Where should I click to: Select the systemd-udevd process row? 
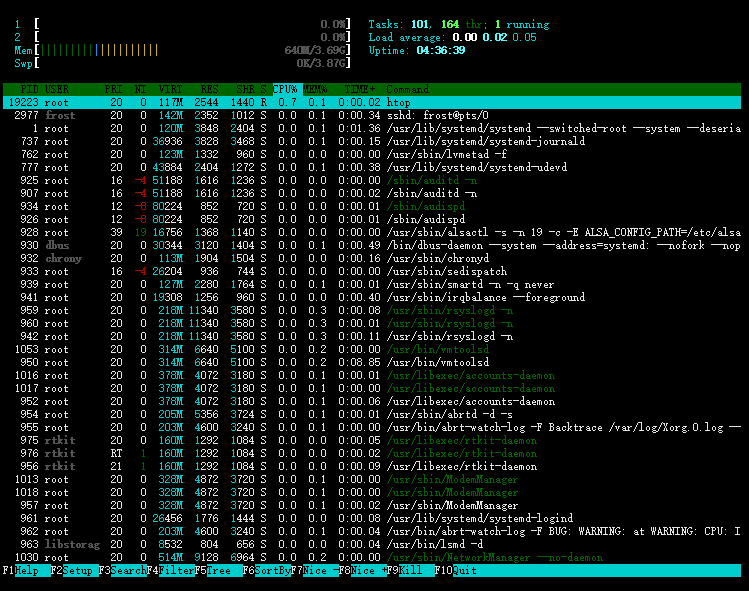coord(372,167)
